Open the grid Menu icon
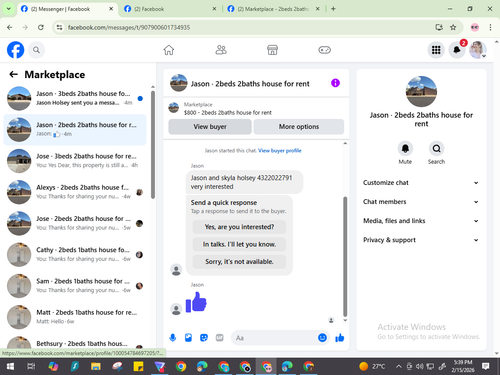This screenshot has width=500, height=375. [436, 50]
